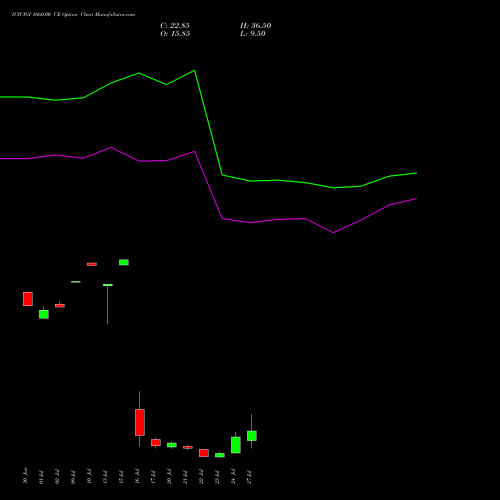The width and height of the screenshot is (500, 500).
Task: Click the red candle above 30 Jun
Action: (28, 299)
